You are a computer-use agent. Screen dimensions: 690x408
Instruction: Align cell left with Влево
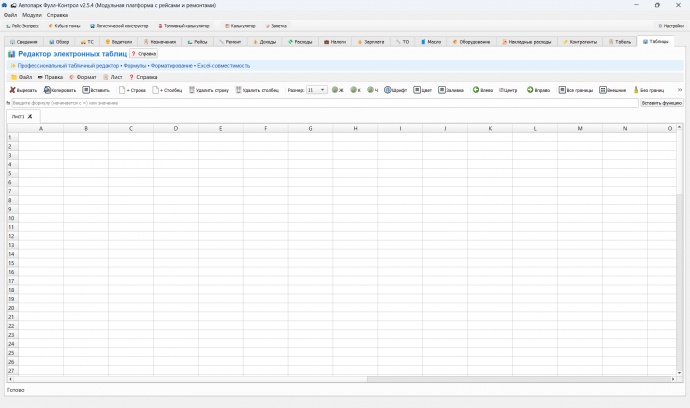click(x=483, y=90)
